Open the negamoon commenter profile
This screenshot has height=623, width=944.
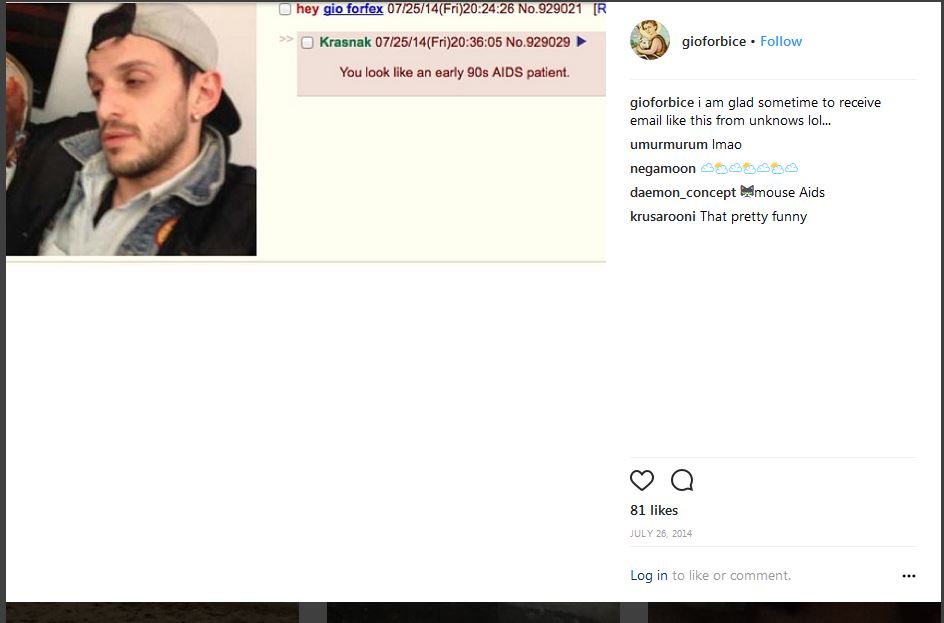662,169
